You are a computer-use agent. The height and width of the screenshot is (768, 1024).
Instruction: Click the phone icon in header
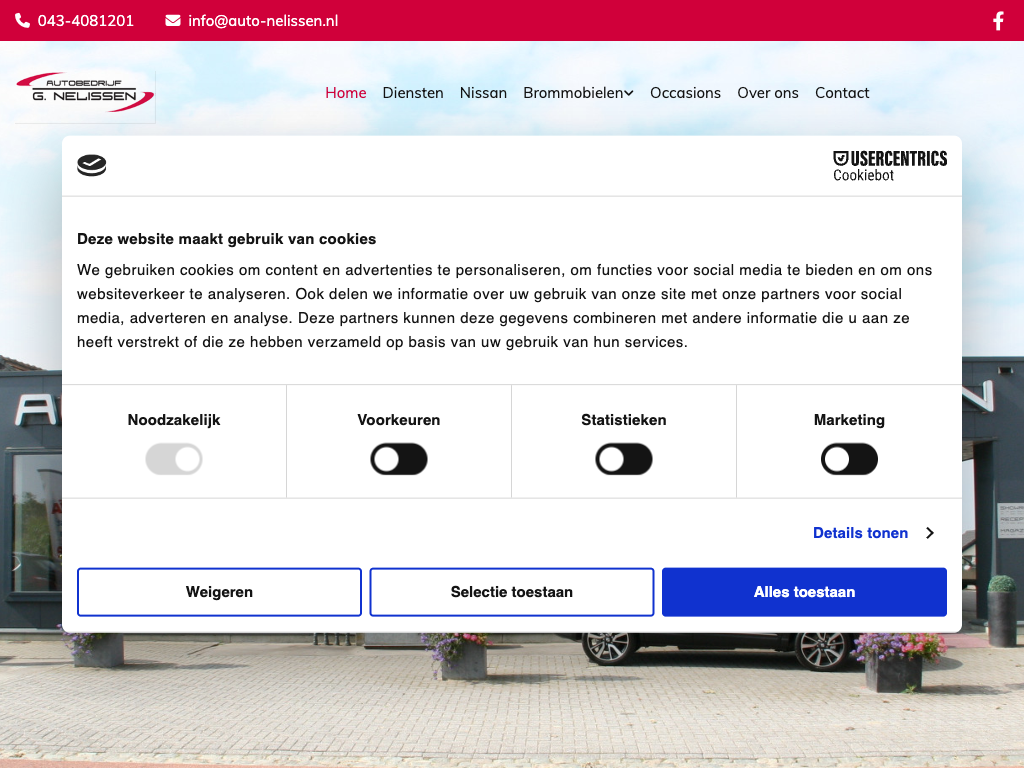click(23, 21)
